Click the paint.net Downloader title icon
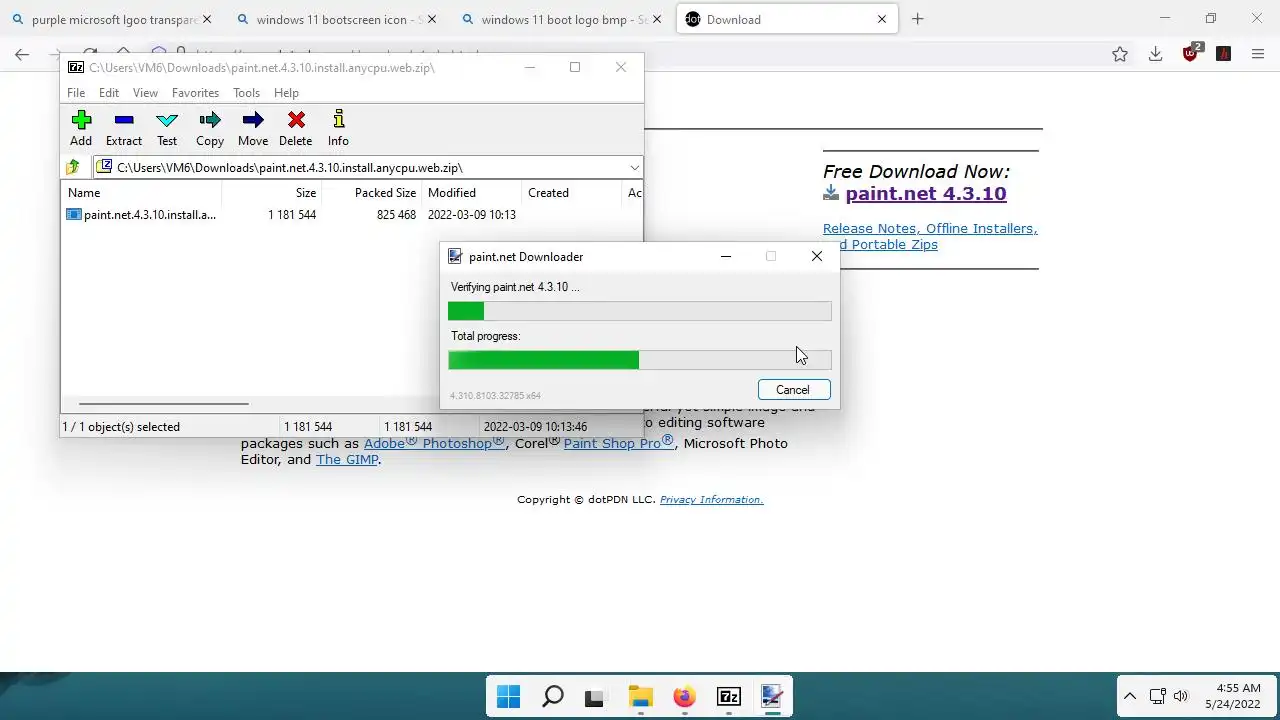Screen dimensions: 1280x720 (x=455, y=256)
